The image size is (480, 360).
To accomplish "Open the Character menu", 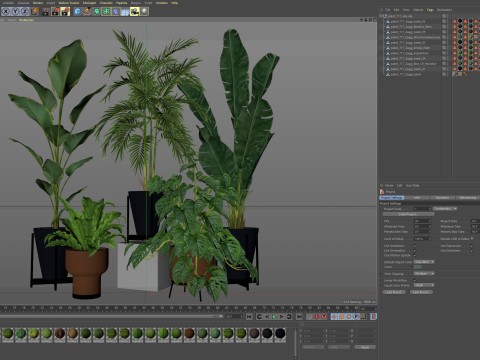I will (x=106, y=3).
